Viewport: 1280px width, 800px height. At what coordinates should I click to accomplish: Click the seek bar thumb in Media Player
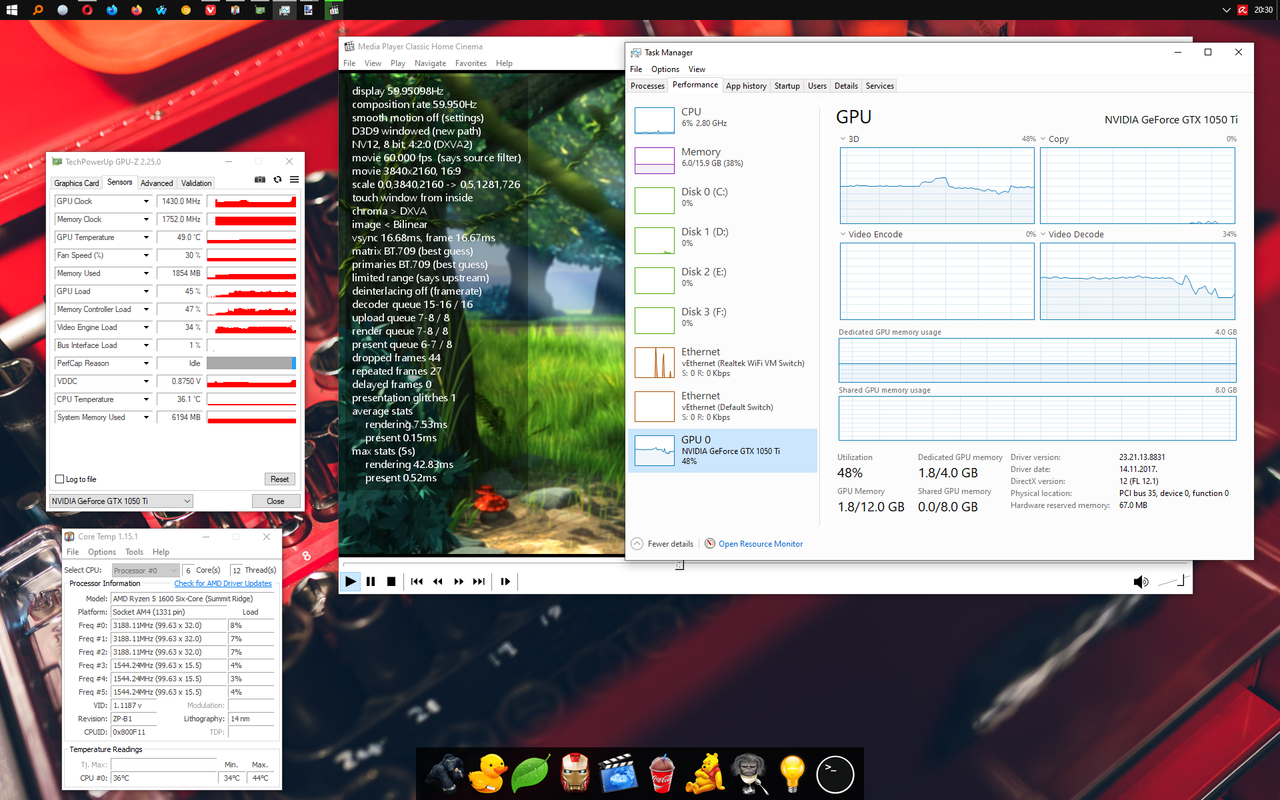(x=679, y=565)
